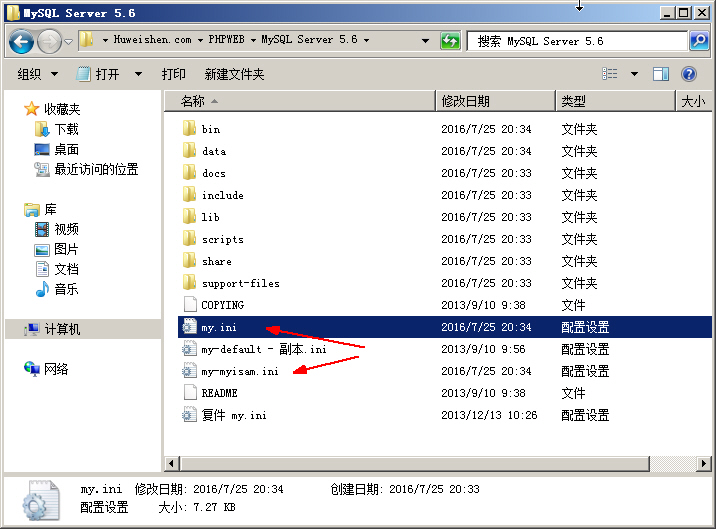Sort by 修改日期 column header
This screenshot has height=529, width=716.
coord(466,101)
